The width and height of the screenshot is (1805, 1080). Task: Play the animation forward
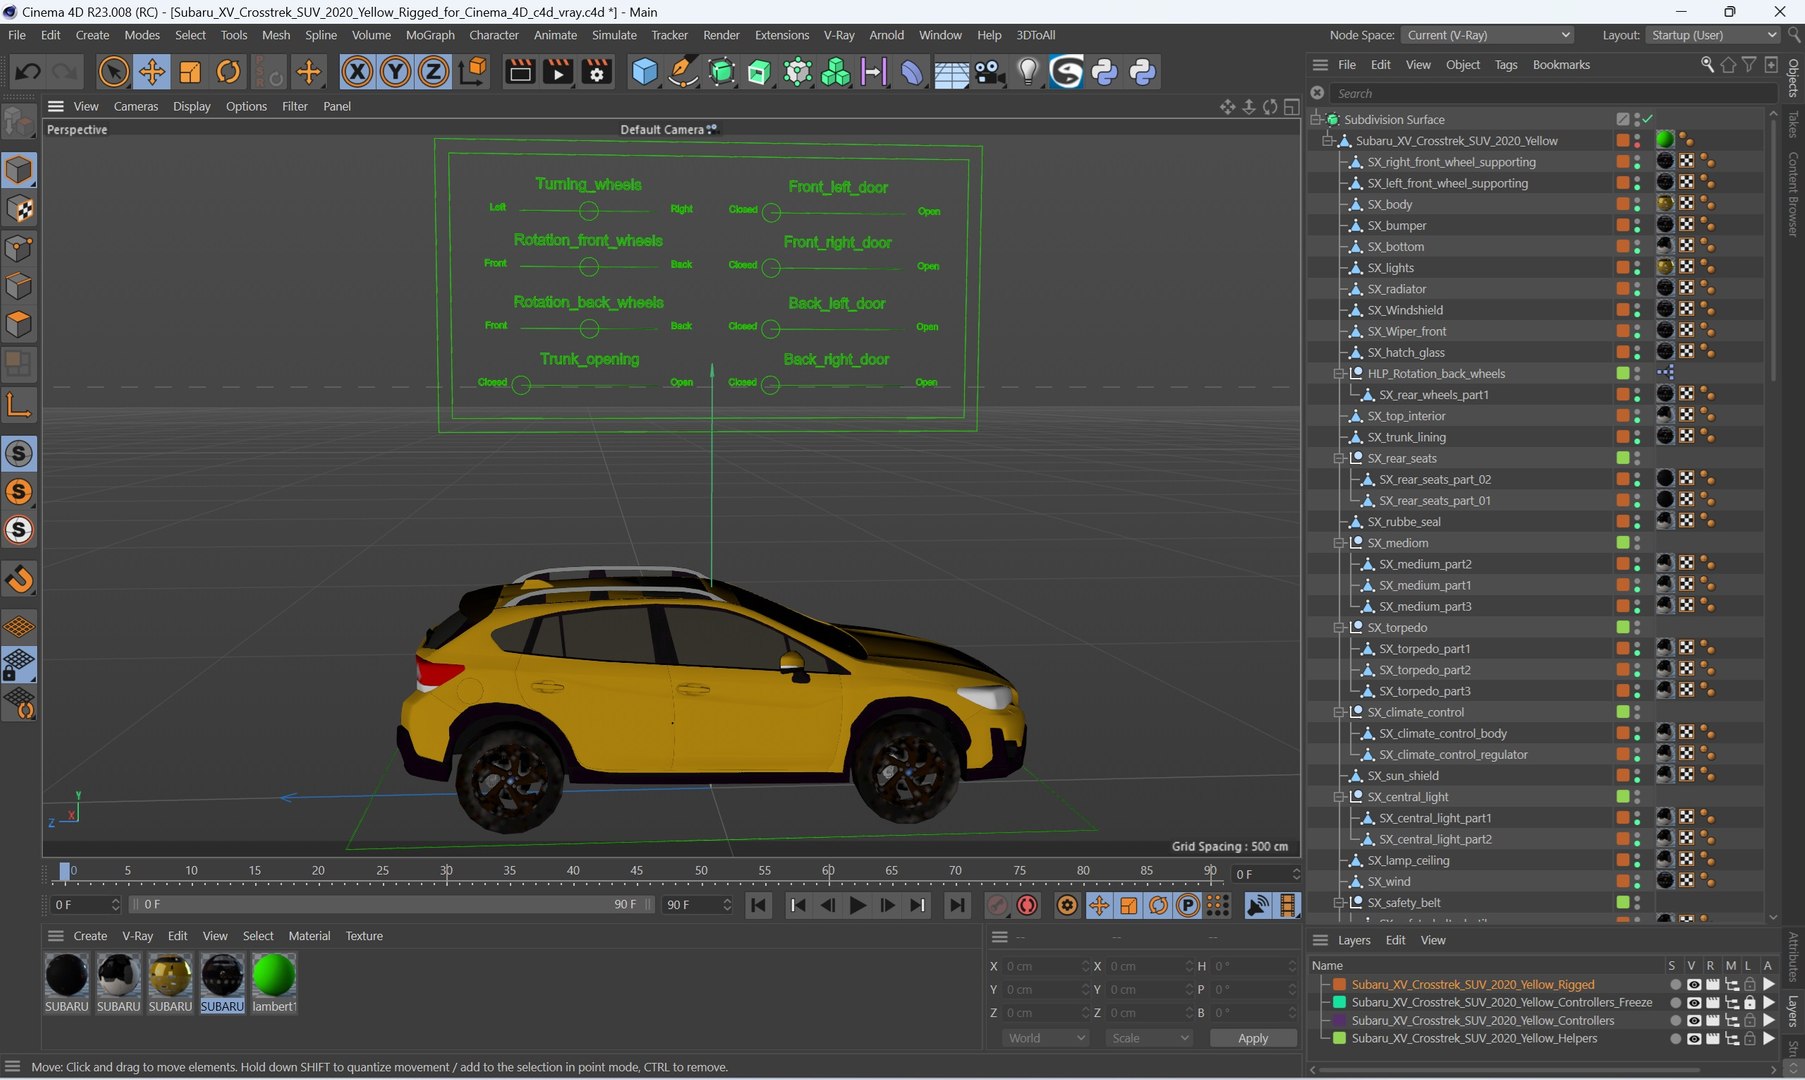pos(857,905)
